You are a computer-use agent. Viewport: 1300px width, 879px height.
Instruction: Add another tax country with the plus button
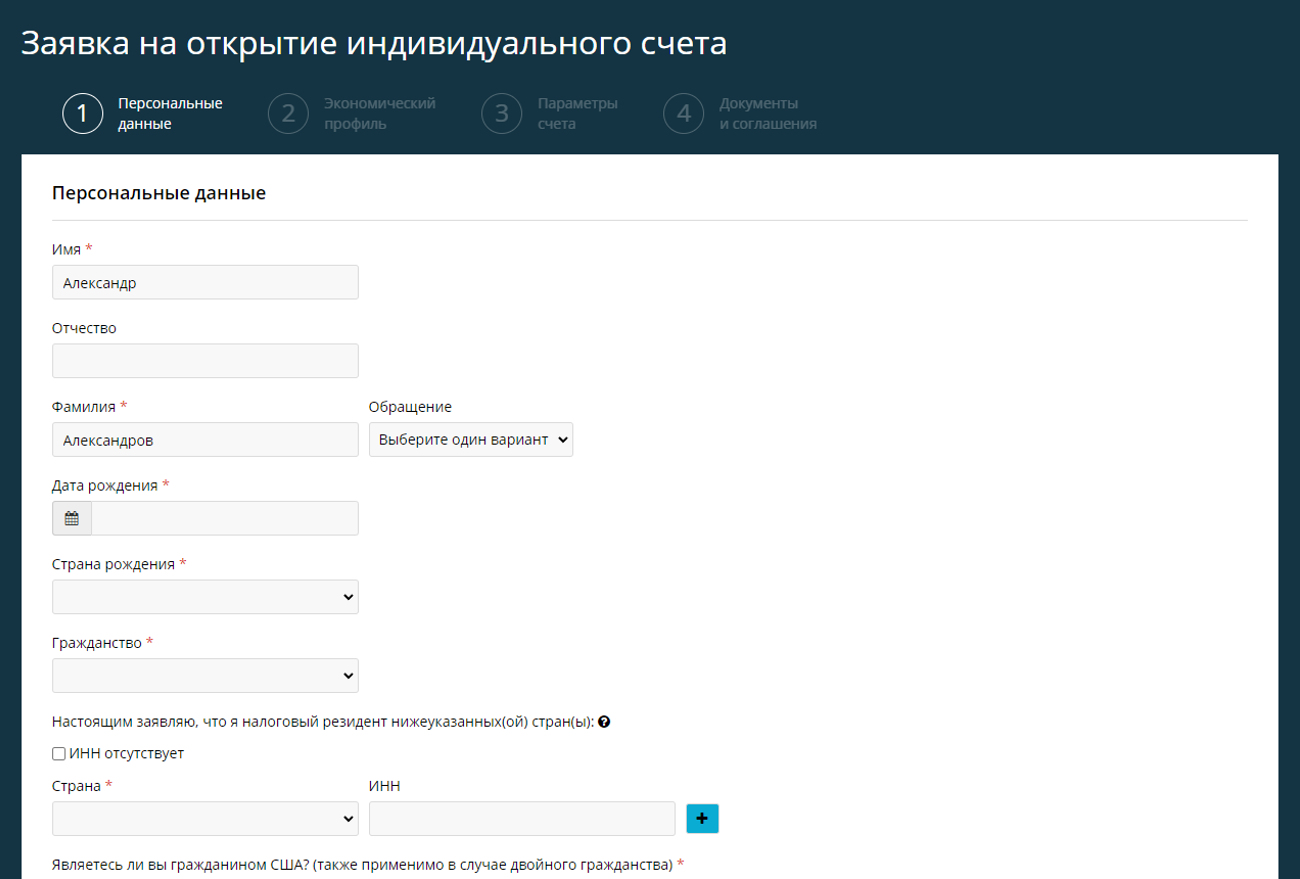[702, 818]
